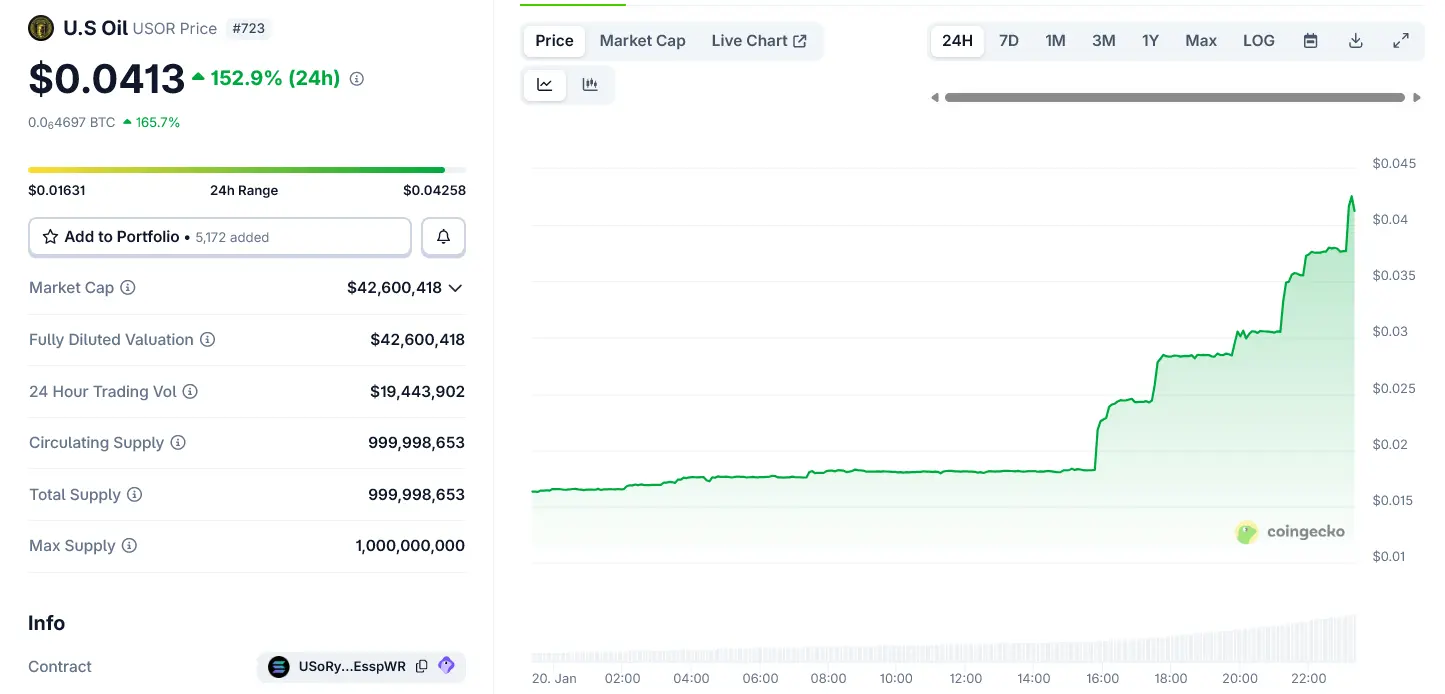
Task: Select the 24H timeframe
Action: coord(956,40)
